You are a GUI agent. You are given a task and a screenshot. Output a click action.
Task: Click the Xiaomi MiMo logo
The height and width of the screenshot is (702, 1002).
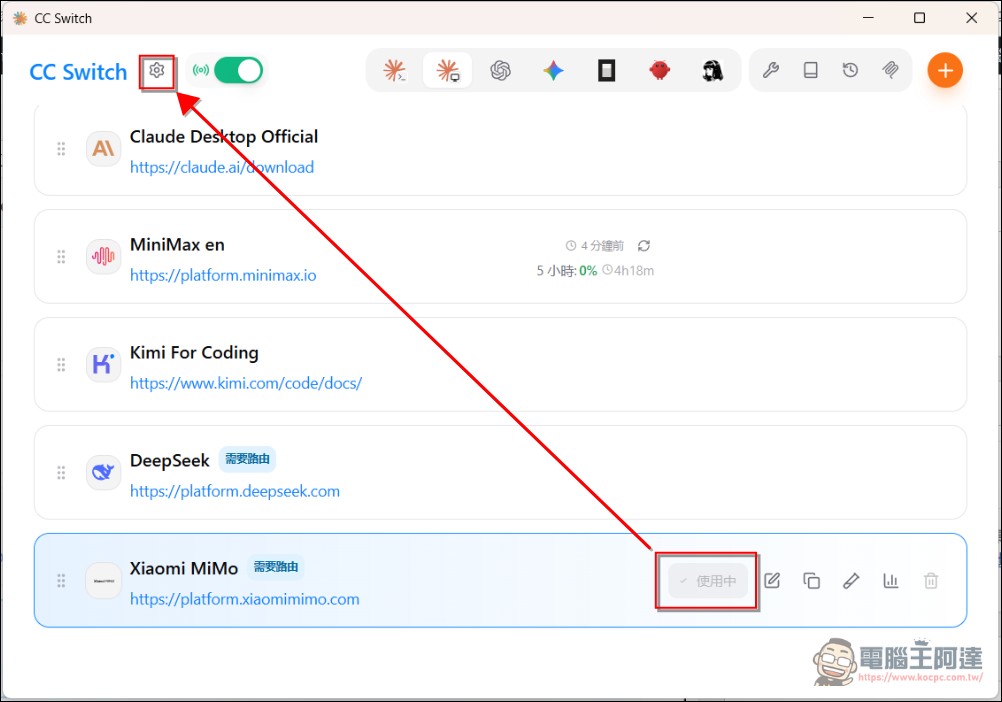click(x=104, y=581)
